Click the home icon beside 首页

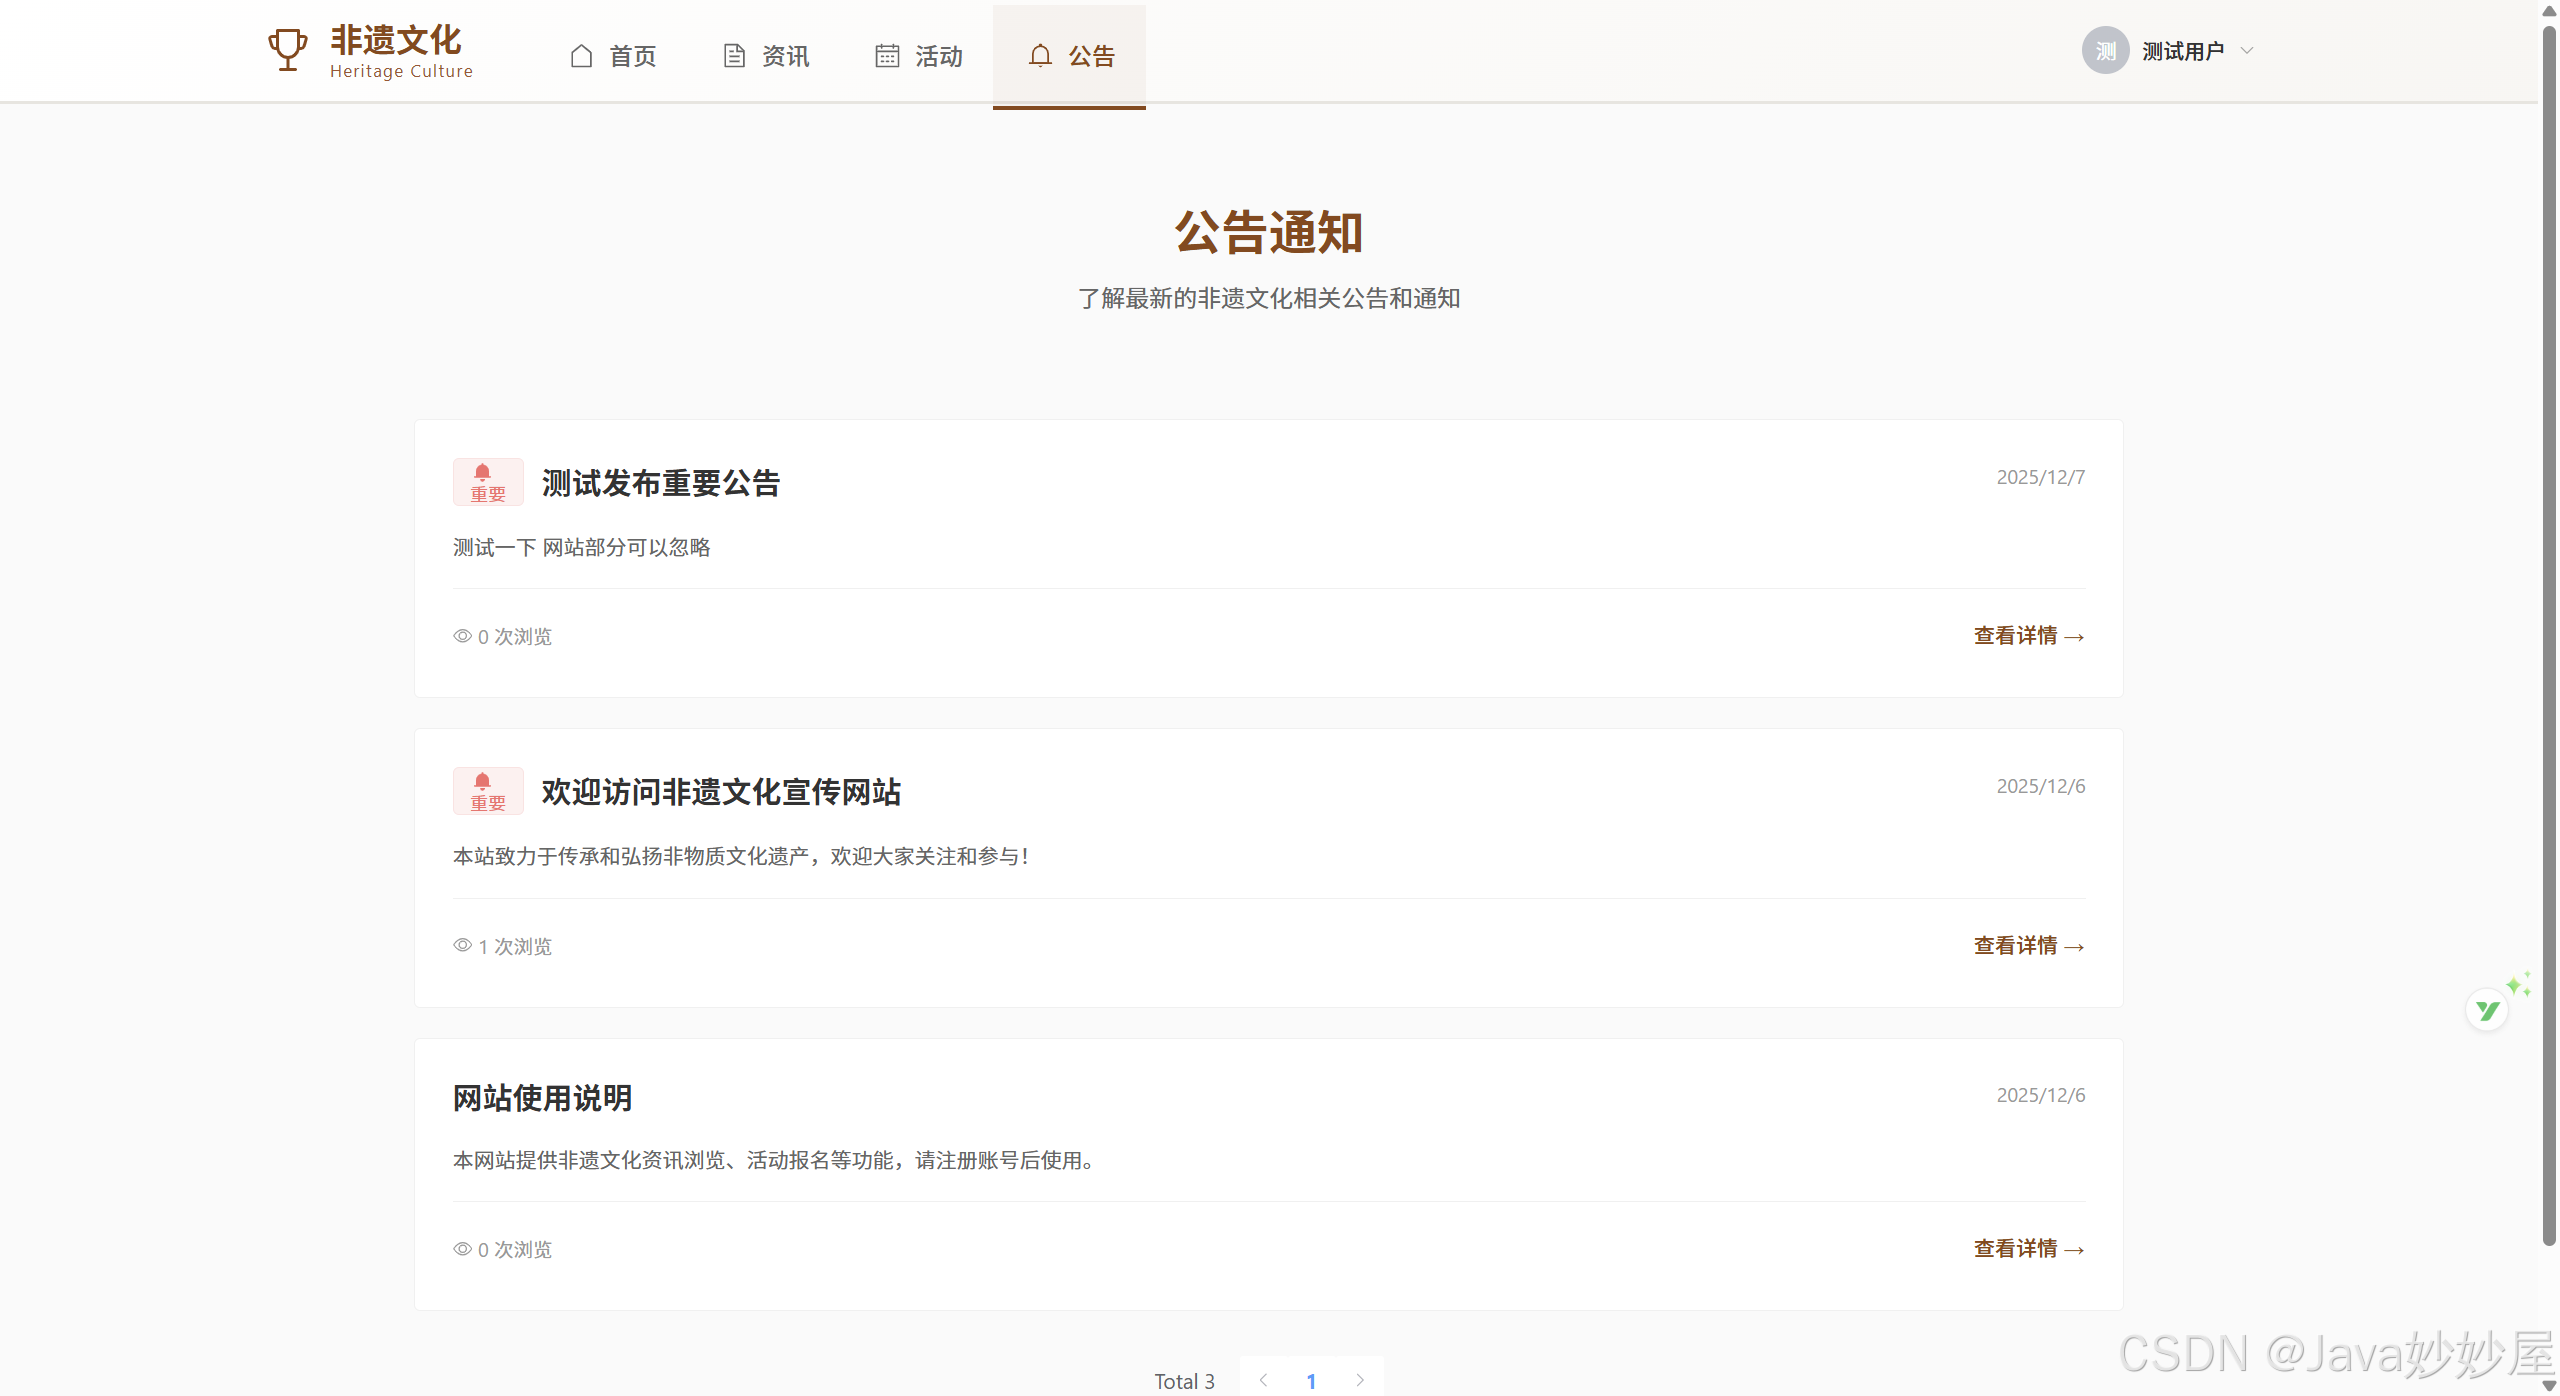coord(581,56)
